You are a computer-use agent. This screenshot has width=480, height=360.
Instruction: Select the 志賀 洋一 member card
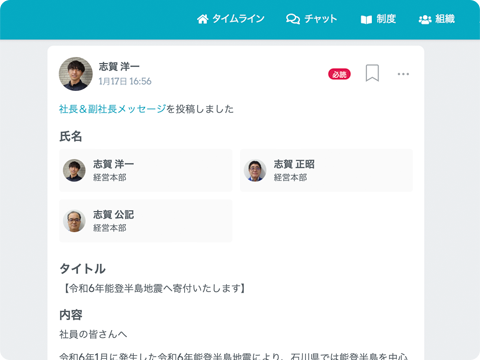(x=146, y=170)
